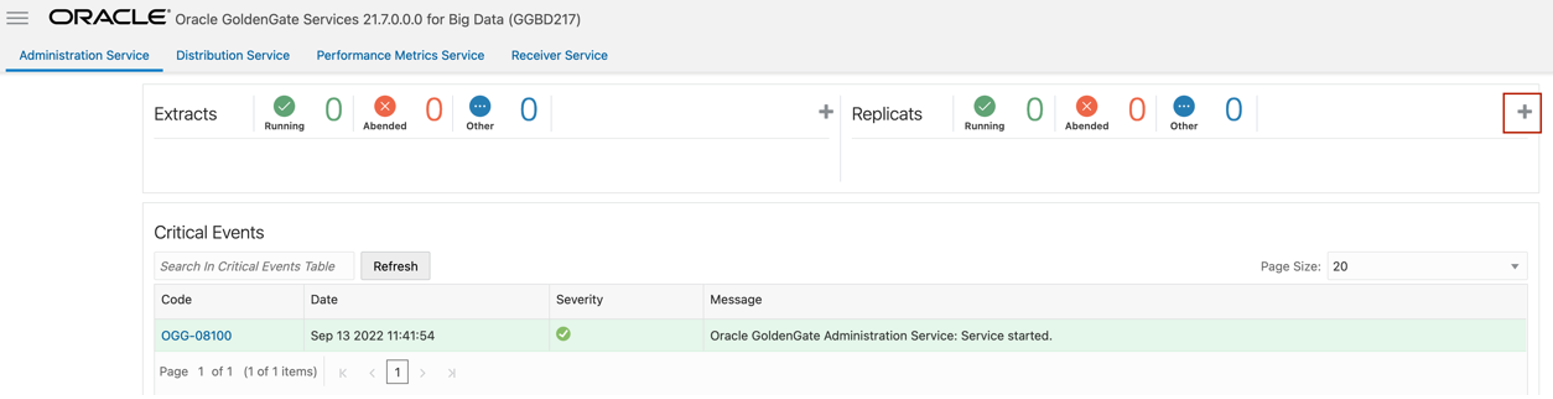Image resolution: width=1553 pixels, height=399 pixels.
Task: Click the Extracts Other blue dots icon
Action: (x=480, y=106)
